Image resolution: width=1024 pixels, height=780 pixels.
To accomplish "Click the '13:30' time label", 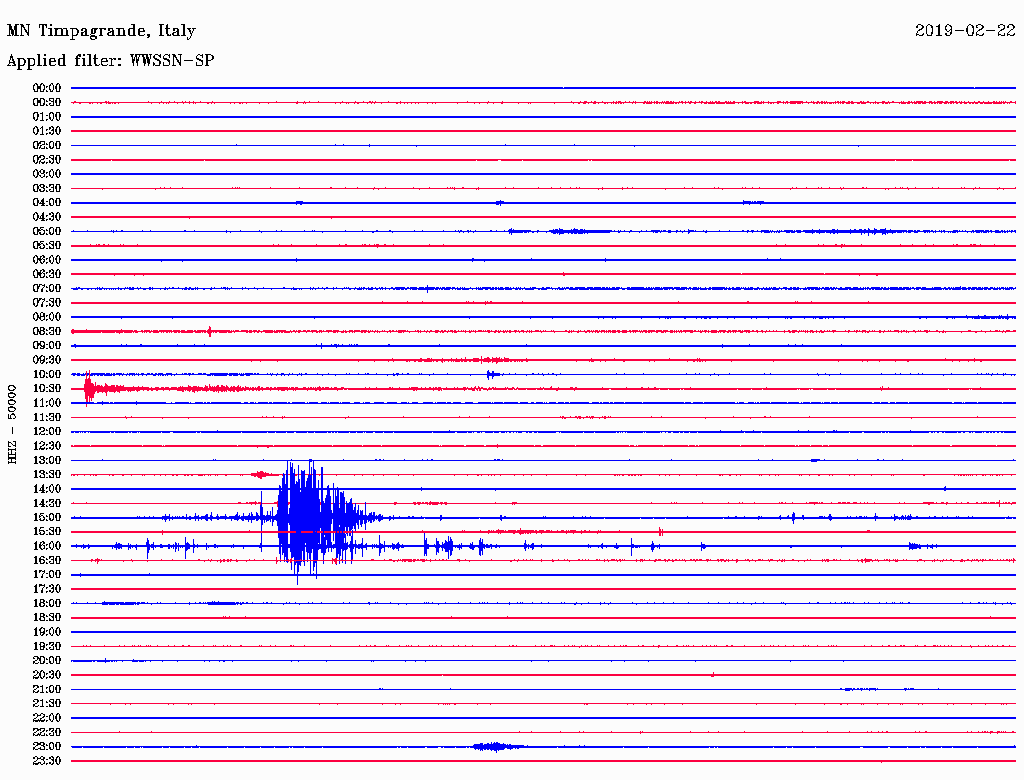I will tap(46, 474).
